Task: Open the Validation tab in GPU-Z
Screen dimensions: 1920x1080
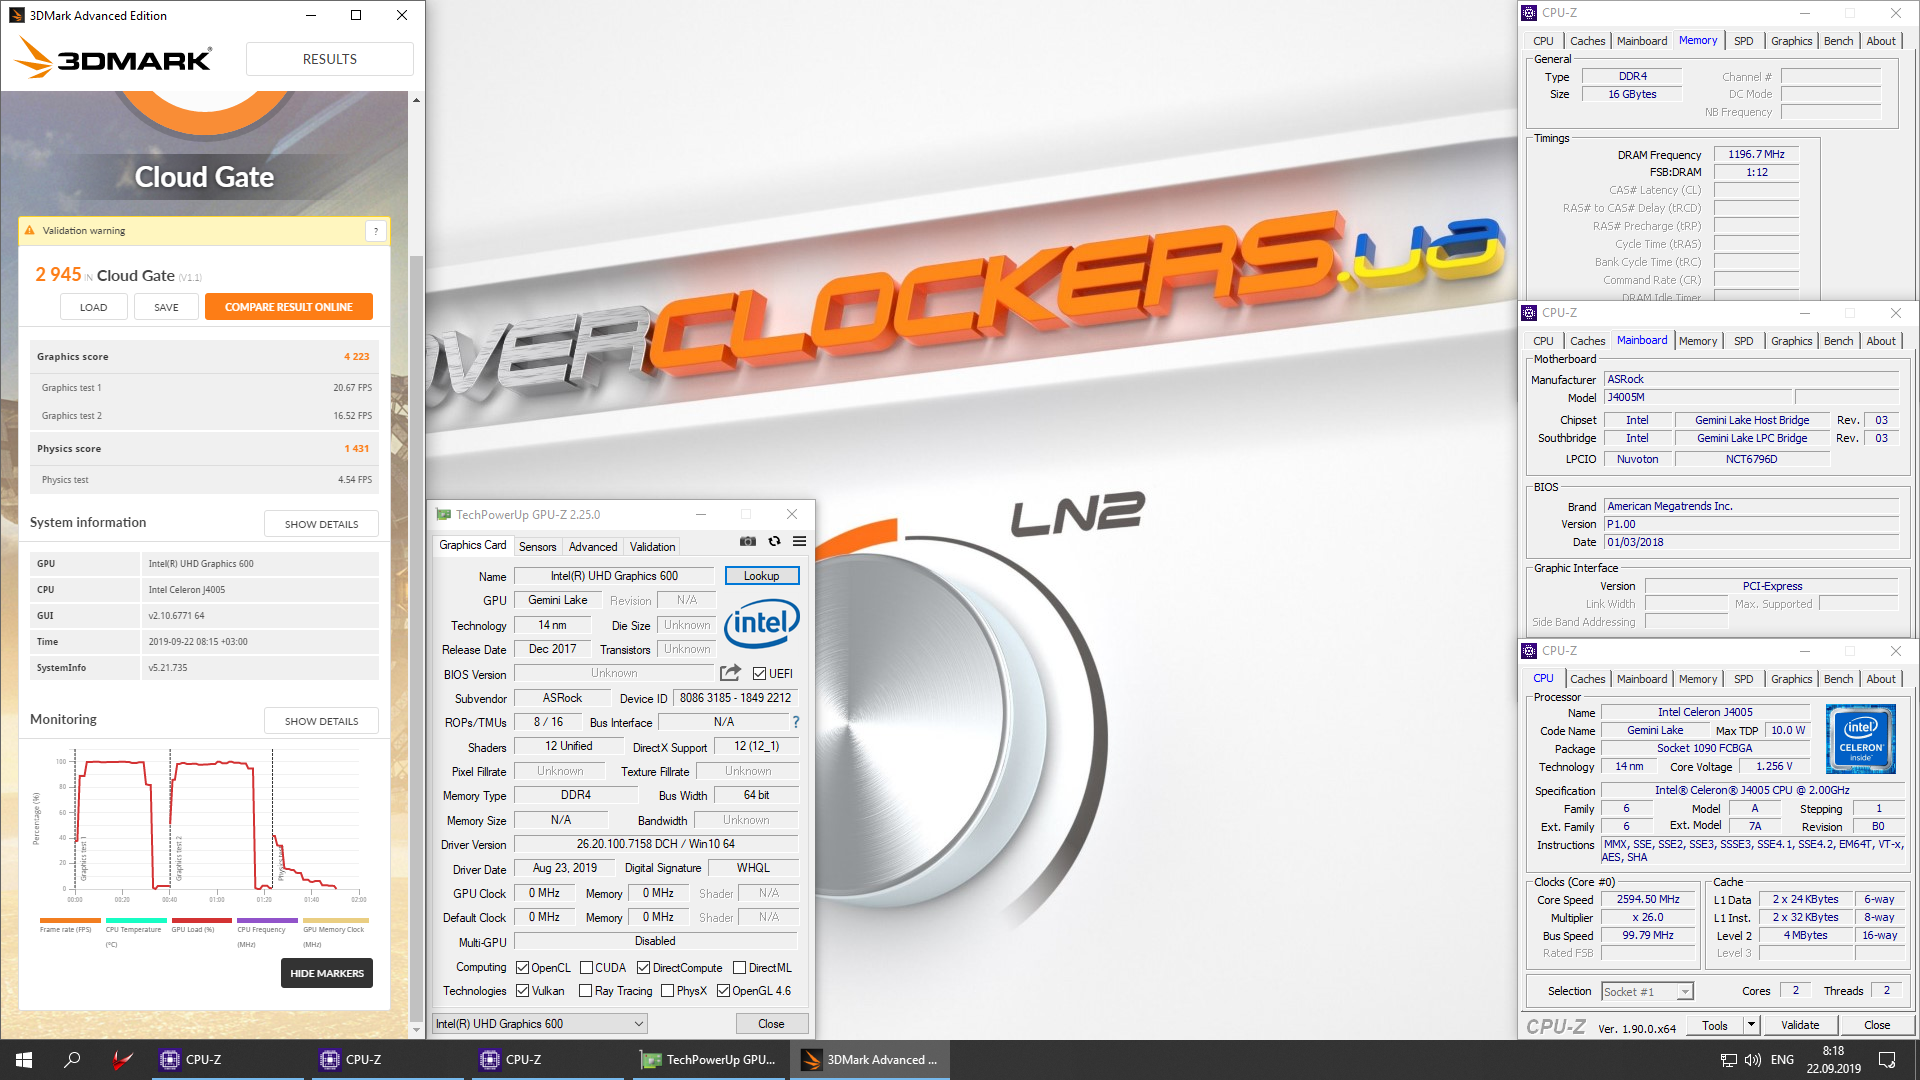Action: pyautogui.click(x=652, y=547)
